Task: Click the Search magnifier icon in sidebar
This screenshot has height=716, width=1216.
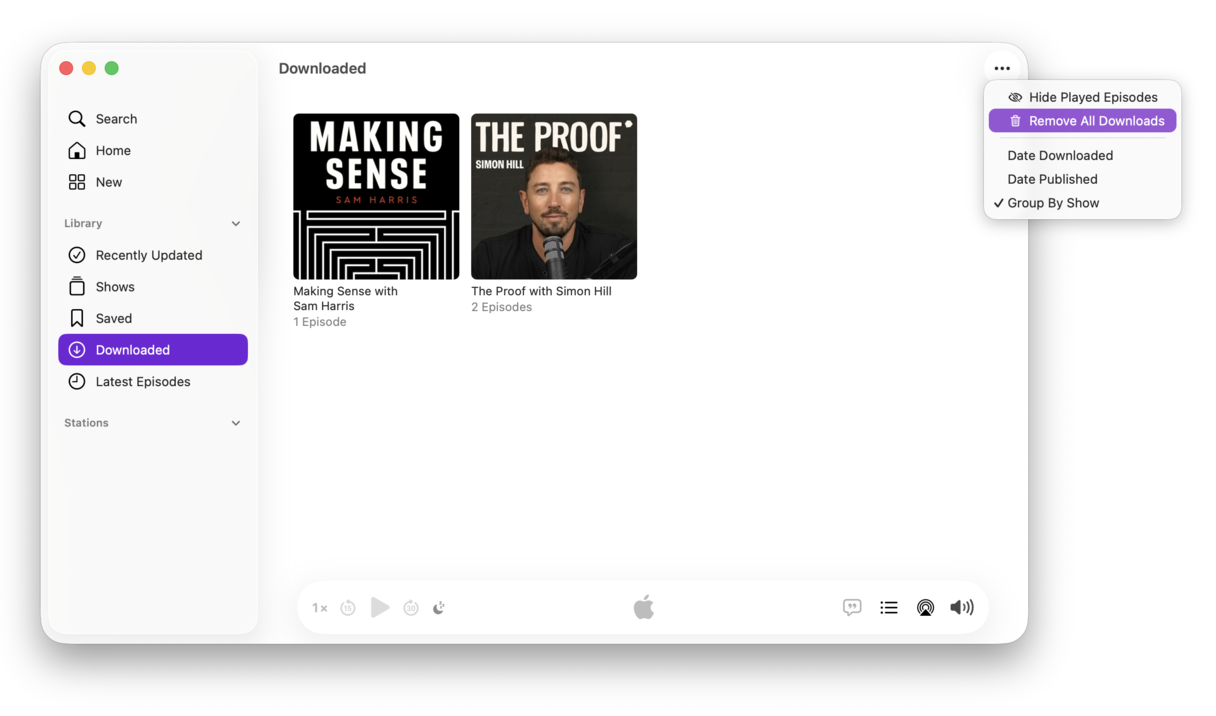Action: pos(77,119)
